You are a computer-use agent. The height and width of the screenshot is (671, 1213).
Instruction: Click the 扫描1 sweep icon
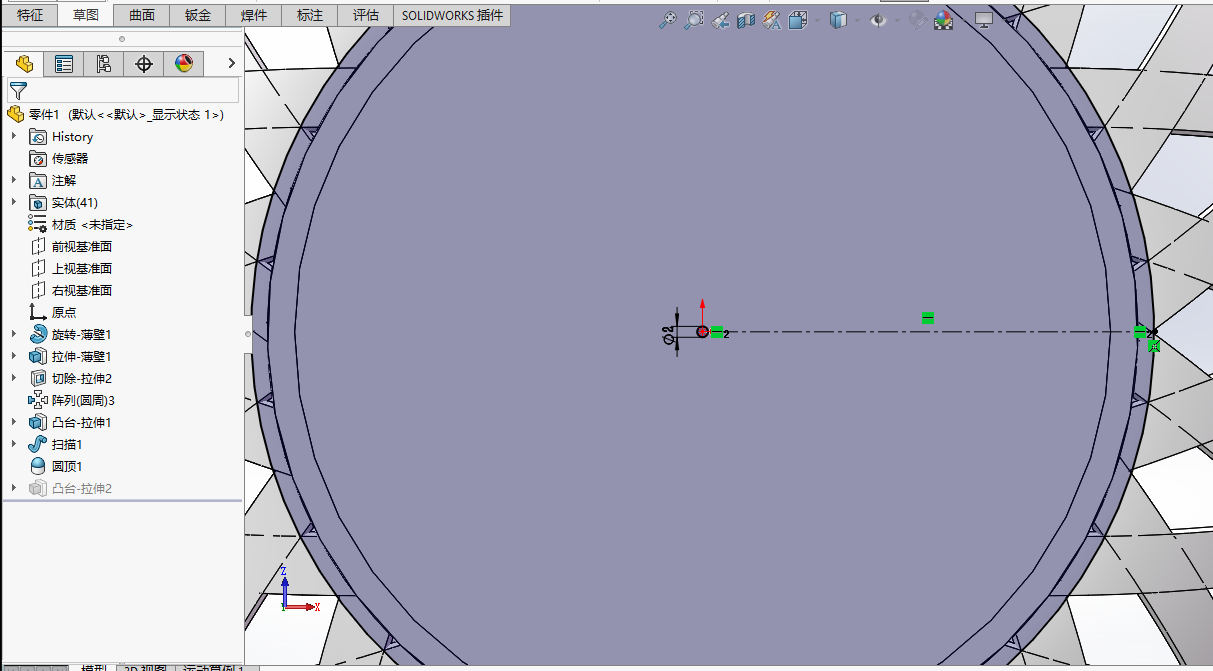point(38,444)
